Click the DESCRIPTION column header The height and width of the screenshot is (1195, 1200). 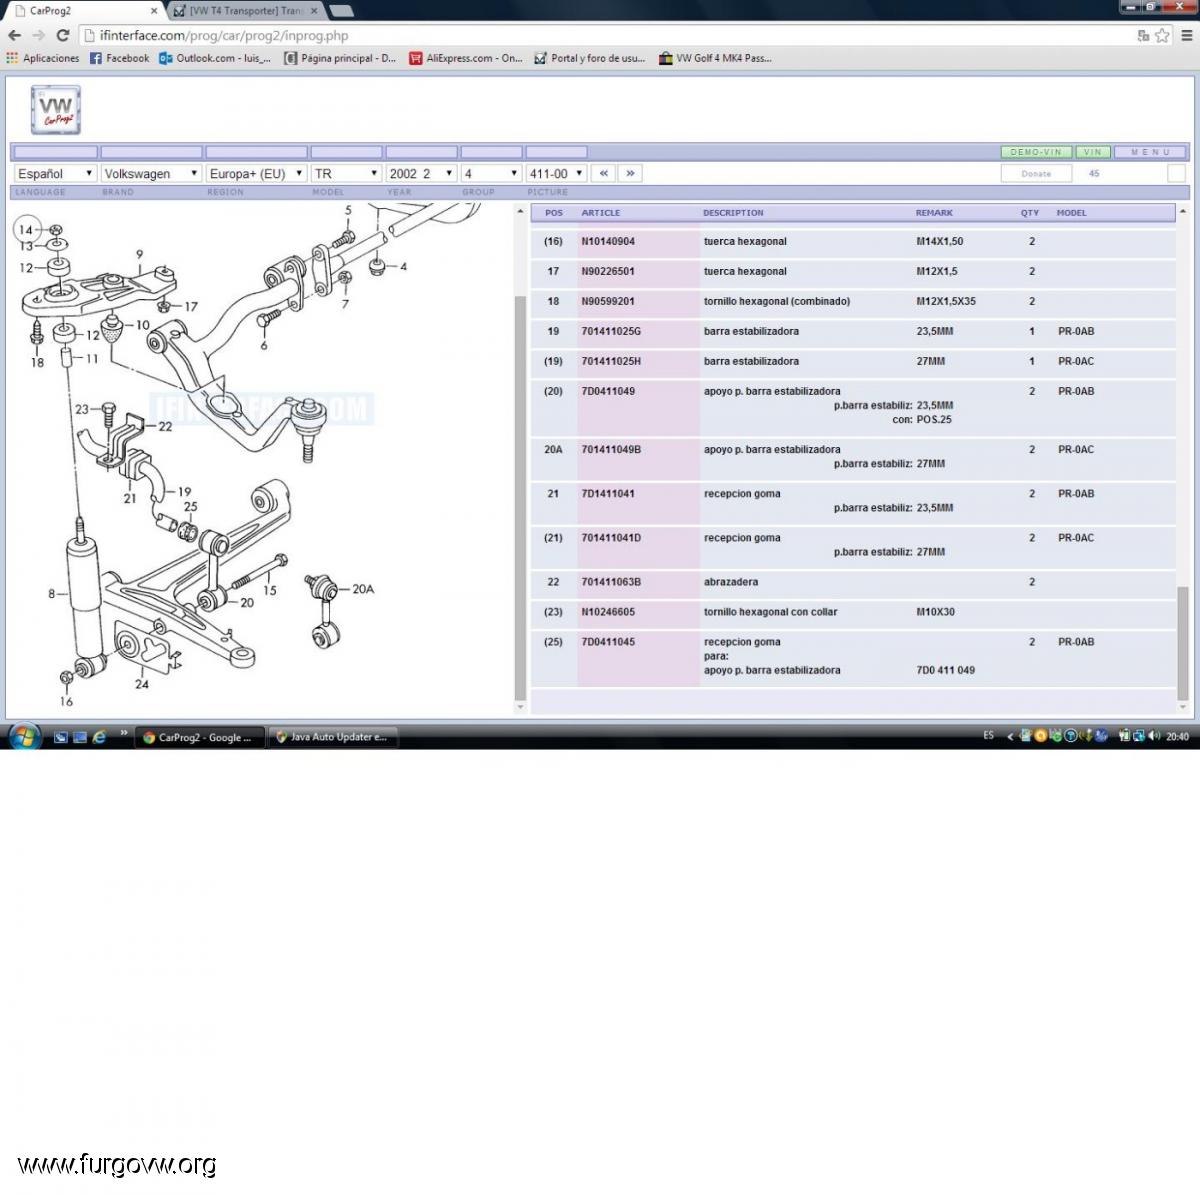[x=733, y=213]
